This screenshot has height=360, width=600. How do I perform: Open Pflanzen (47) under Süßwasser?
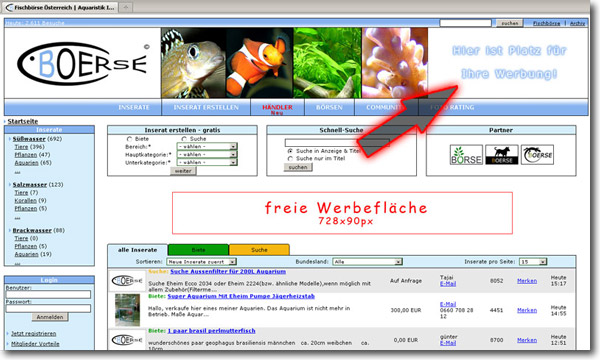tap(26, 155)
